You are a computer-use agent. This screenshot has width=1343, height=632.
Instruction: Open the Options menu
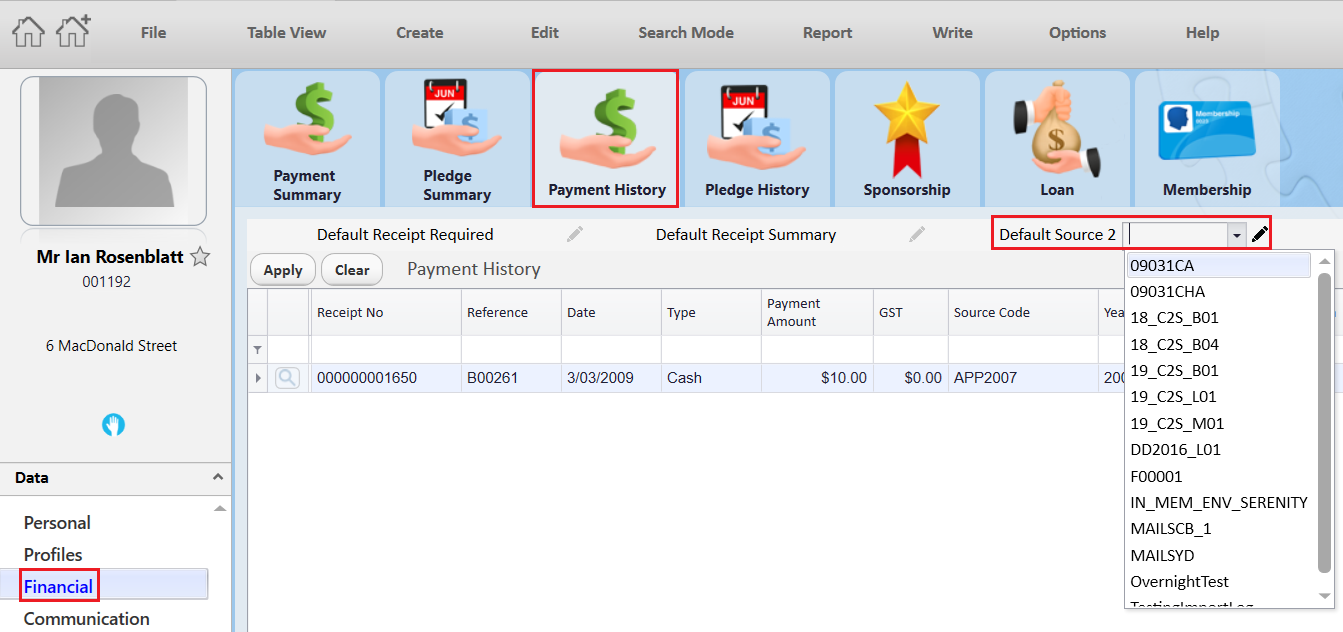point(1078,32)
